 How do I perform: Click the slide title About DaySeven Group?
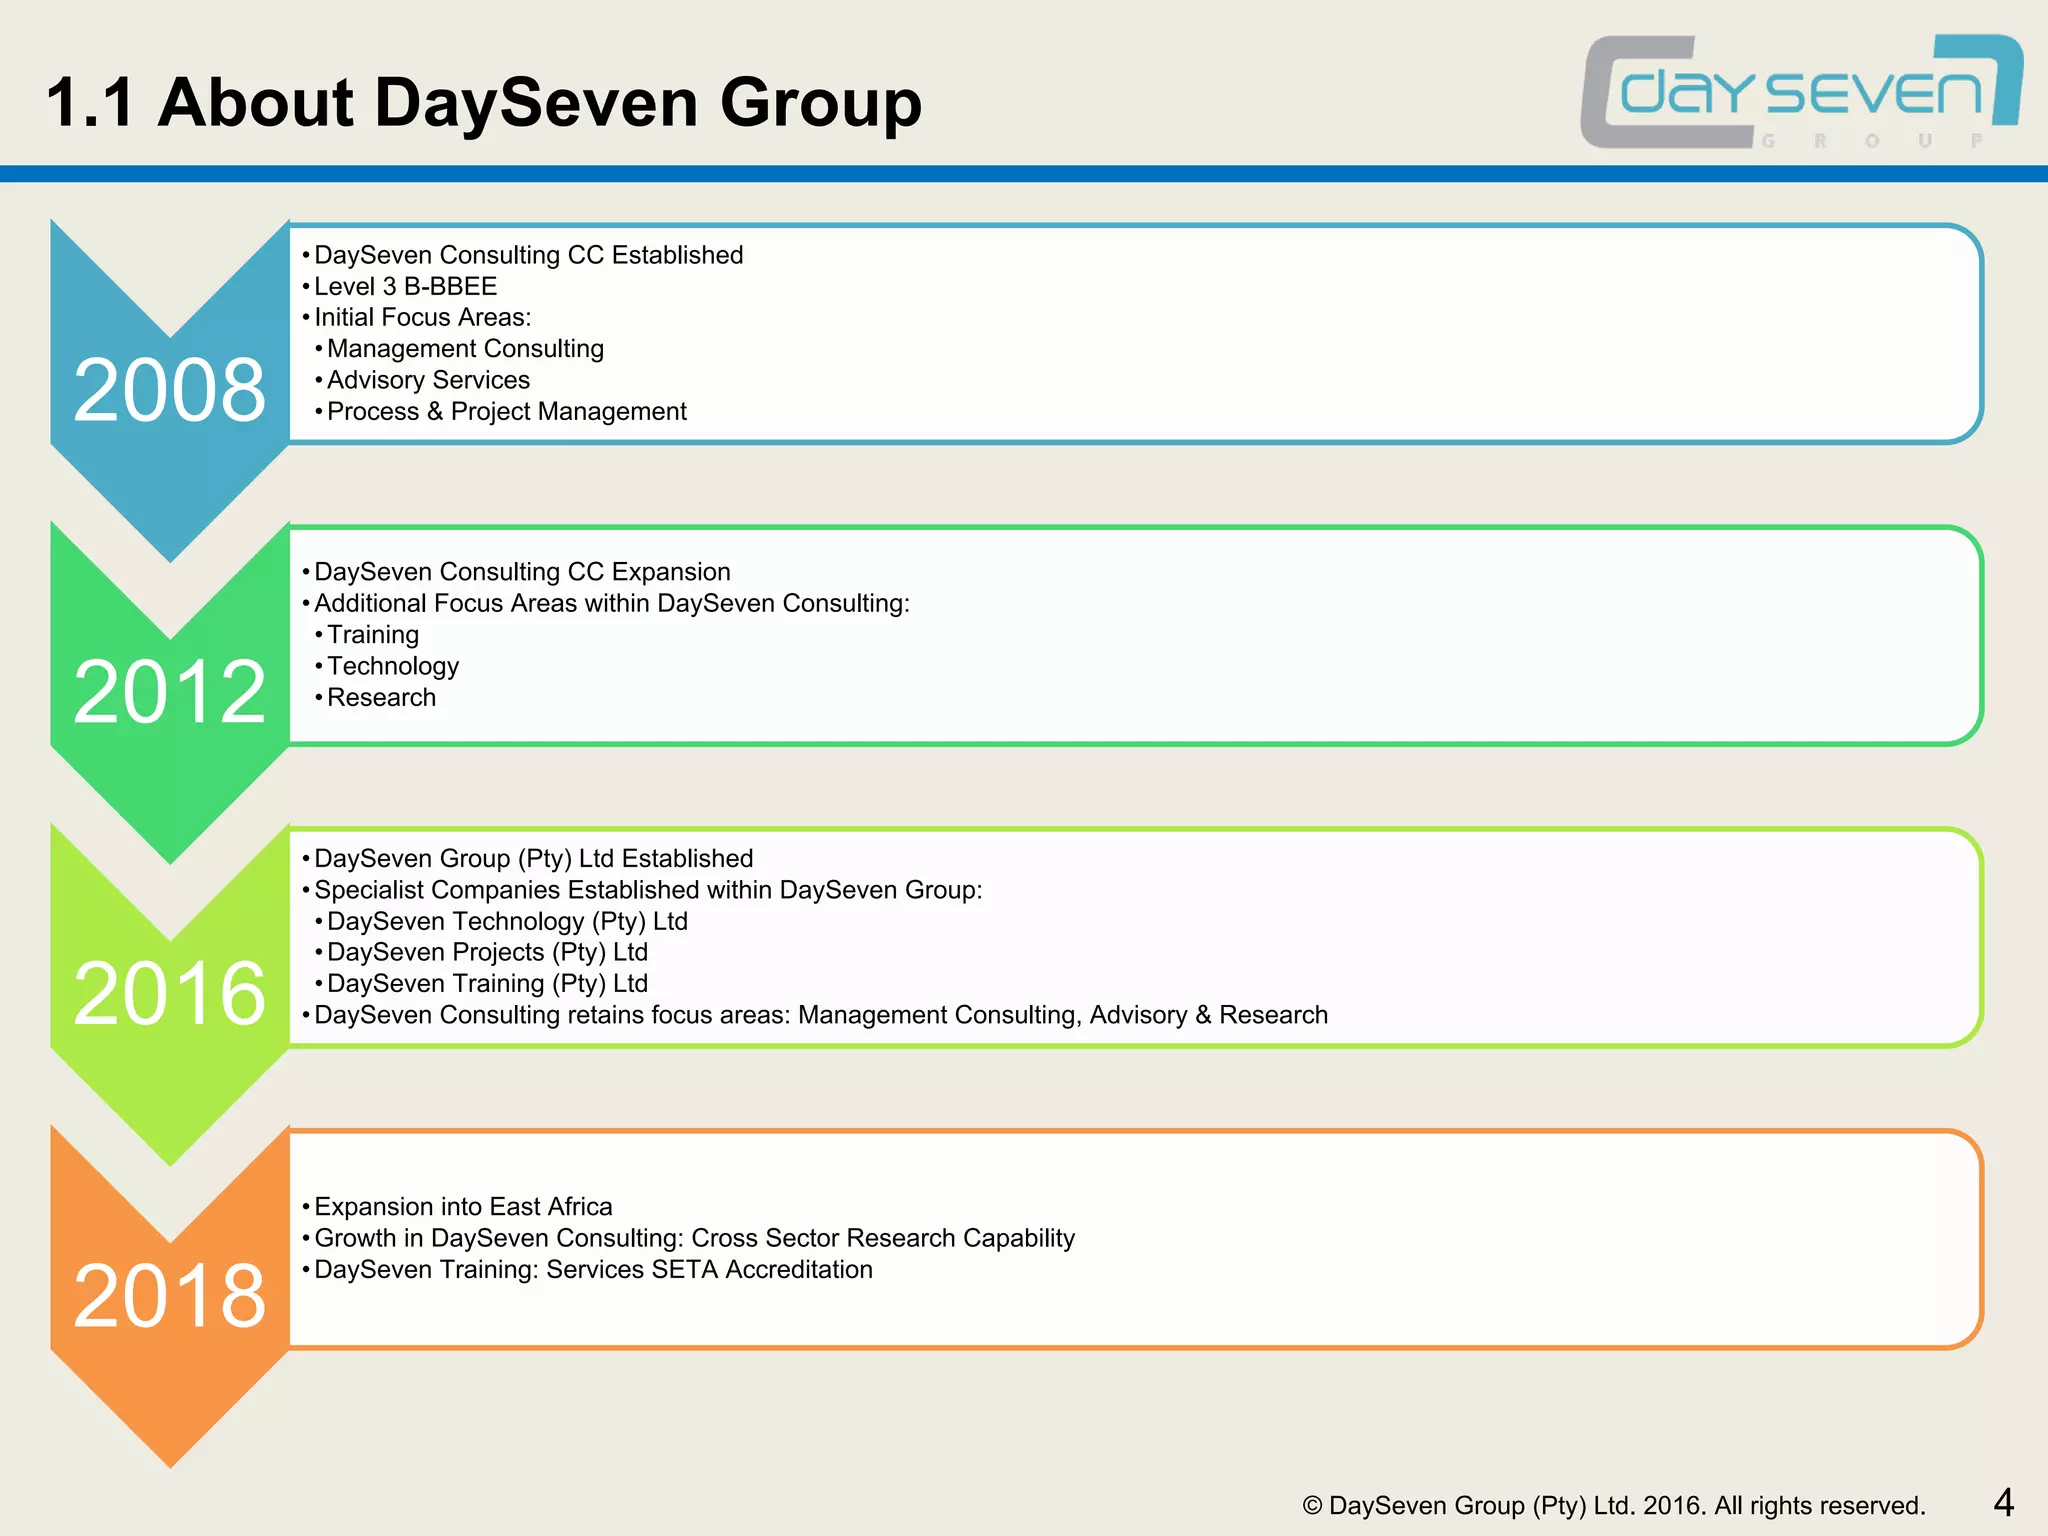[x=484, y=102]
